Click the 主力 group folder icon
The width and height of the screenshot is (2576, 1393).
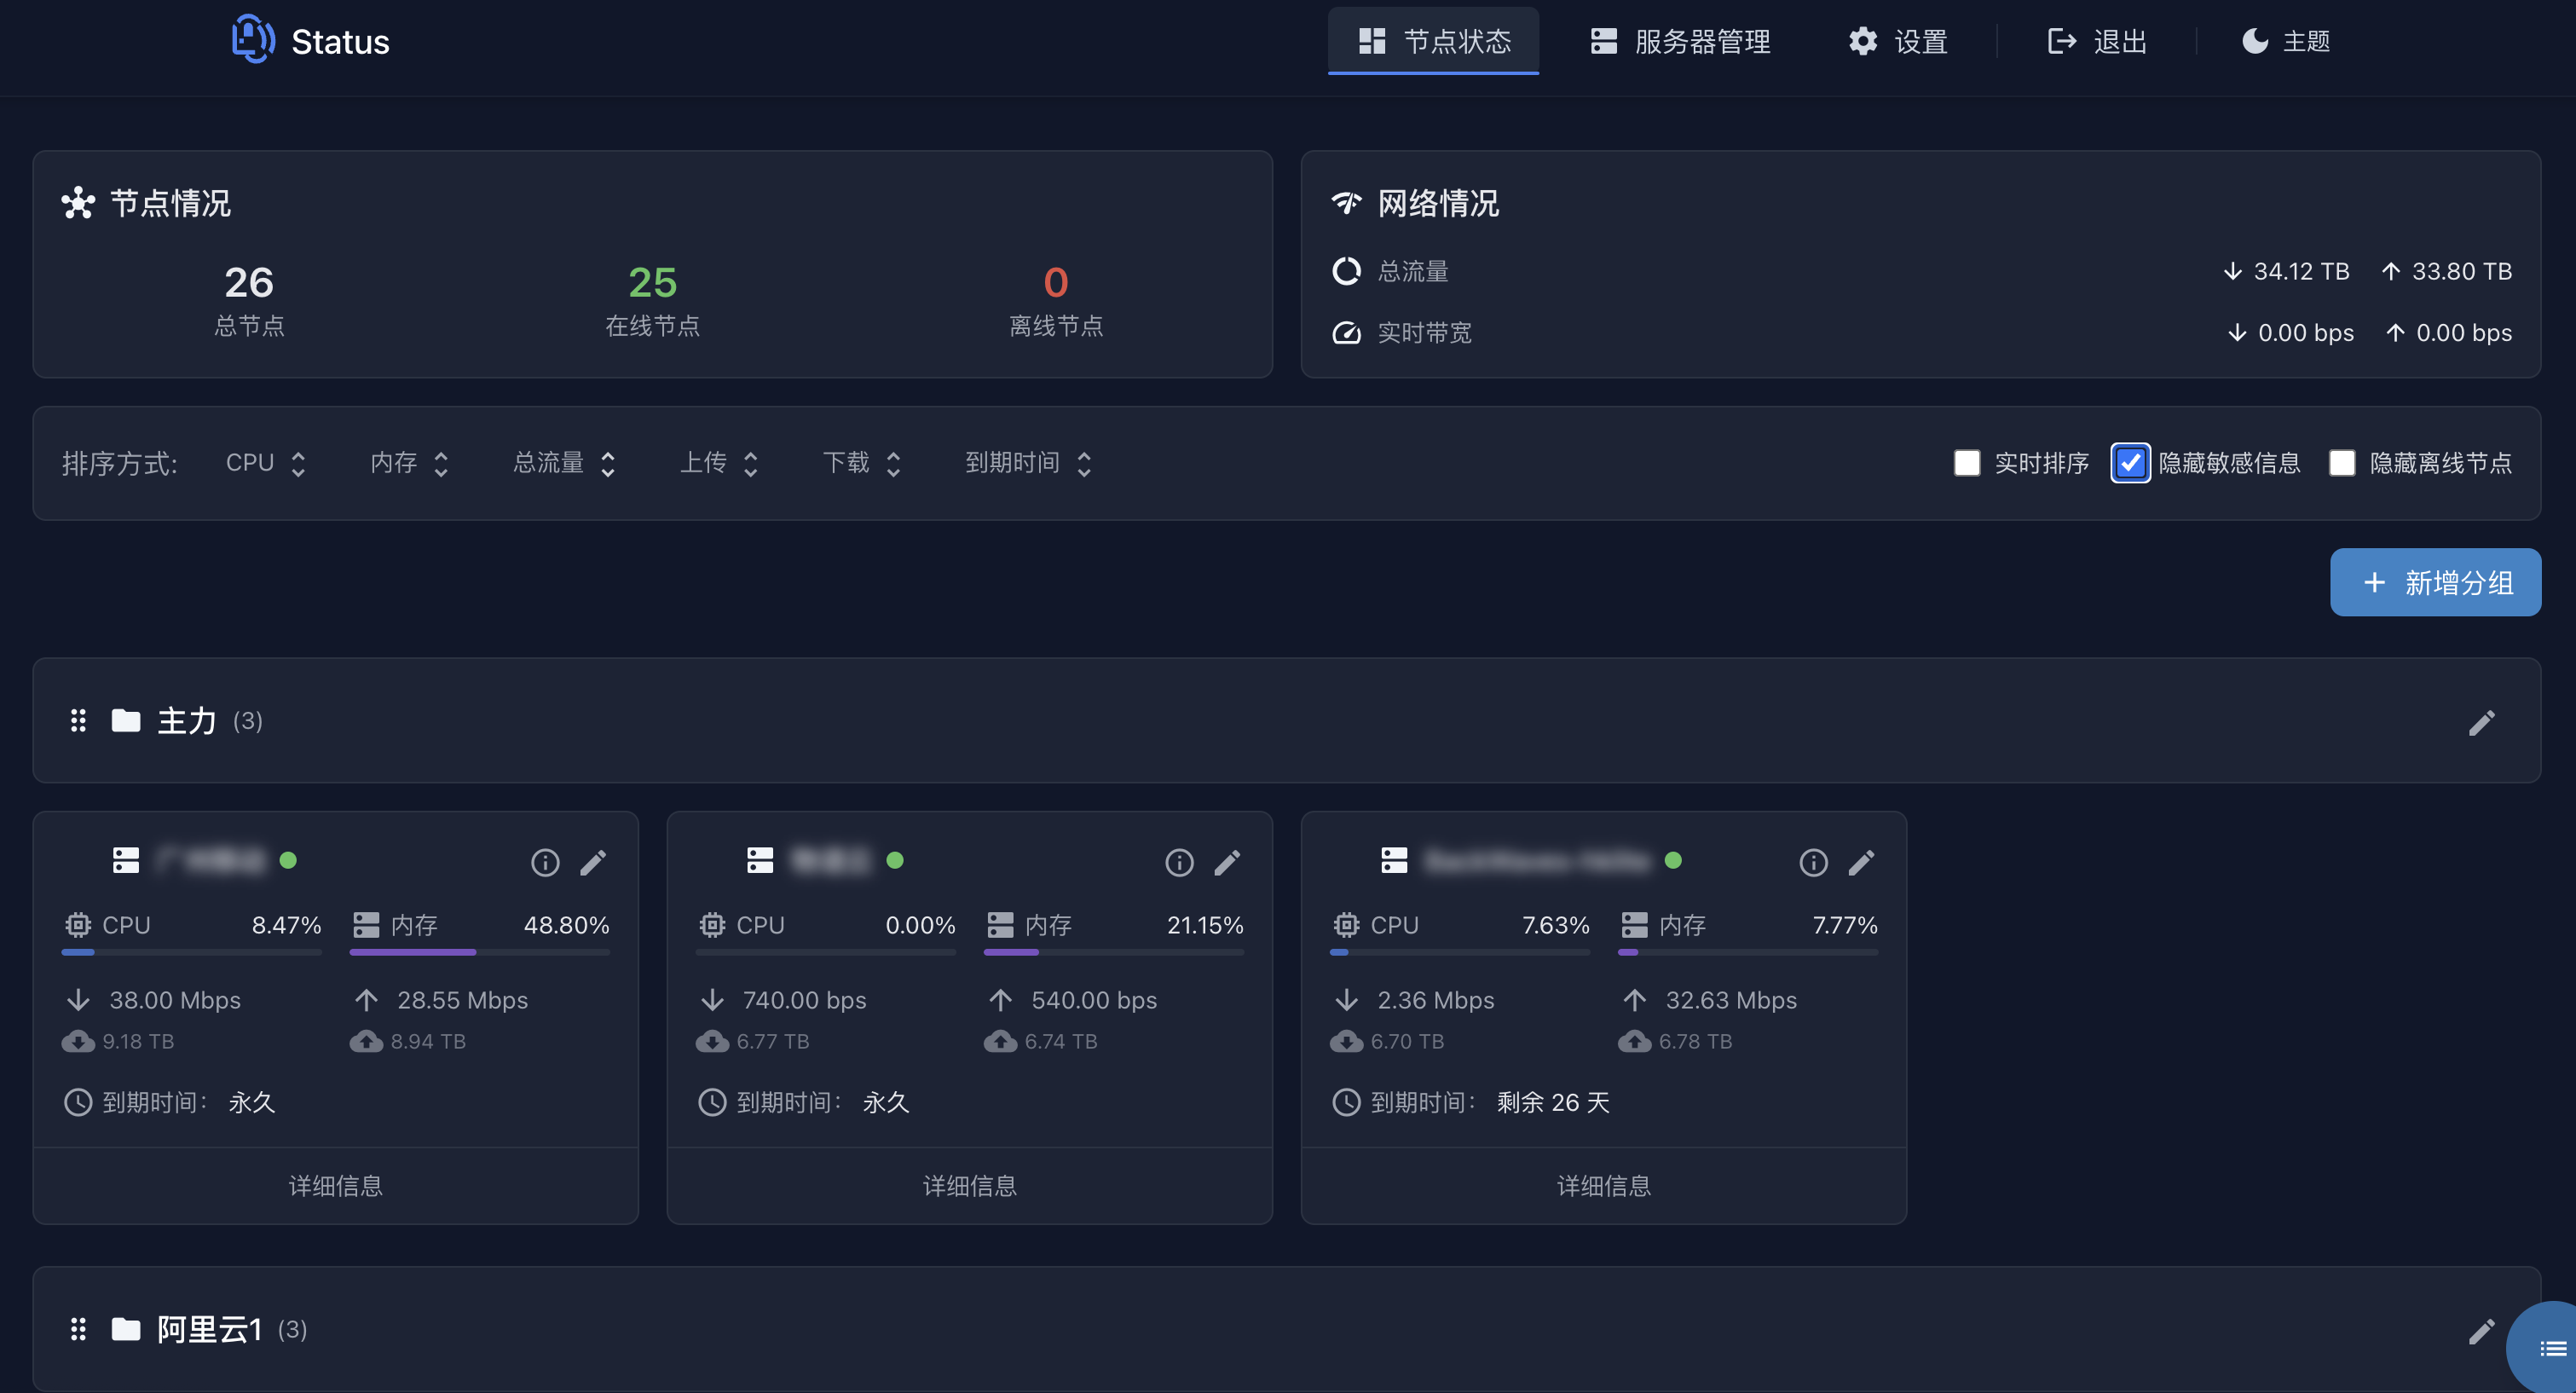(x=126, y=721)
